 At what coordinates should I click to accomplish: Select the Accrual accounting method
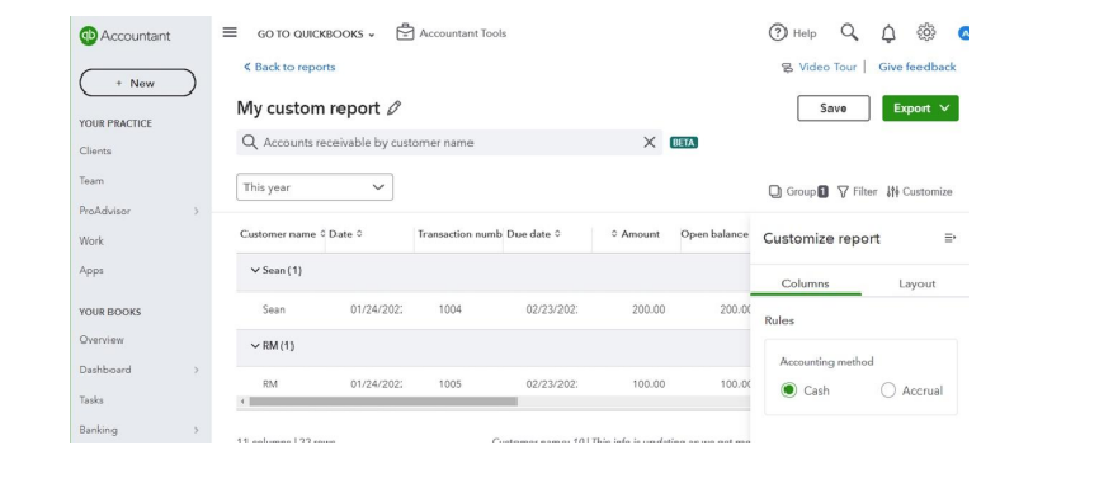pyautogui.click(x=888, y=390)
